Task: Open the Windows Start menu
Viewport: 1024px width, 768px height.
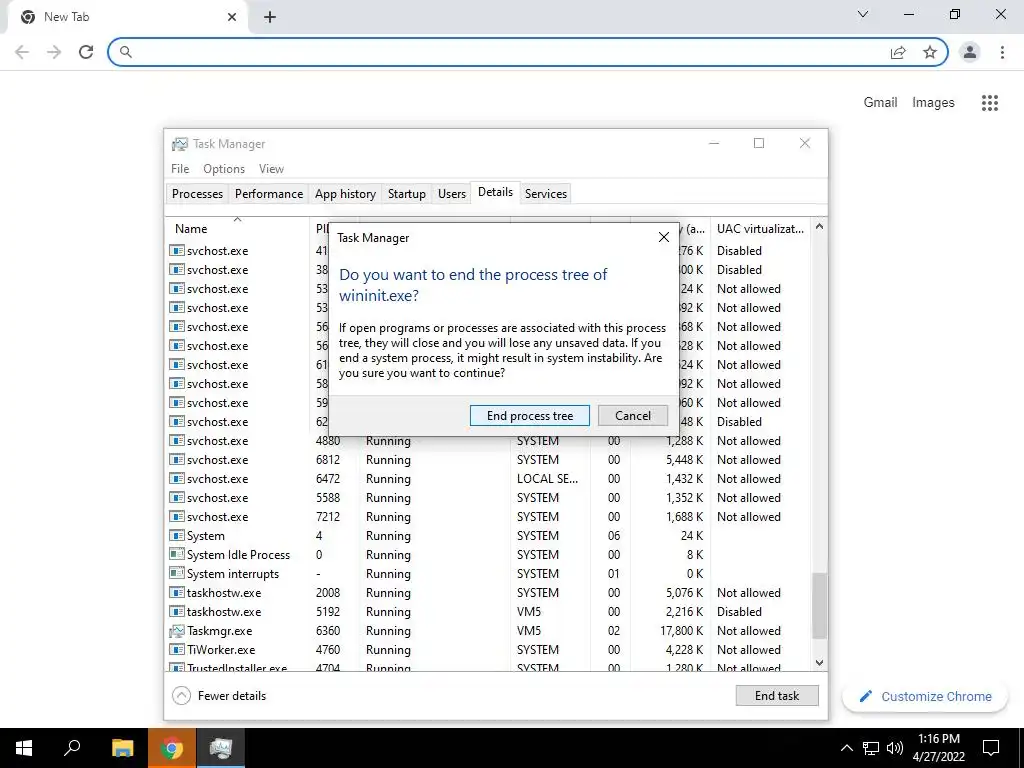Action: coord(24,748)
